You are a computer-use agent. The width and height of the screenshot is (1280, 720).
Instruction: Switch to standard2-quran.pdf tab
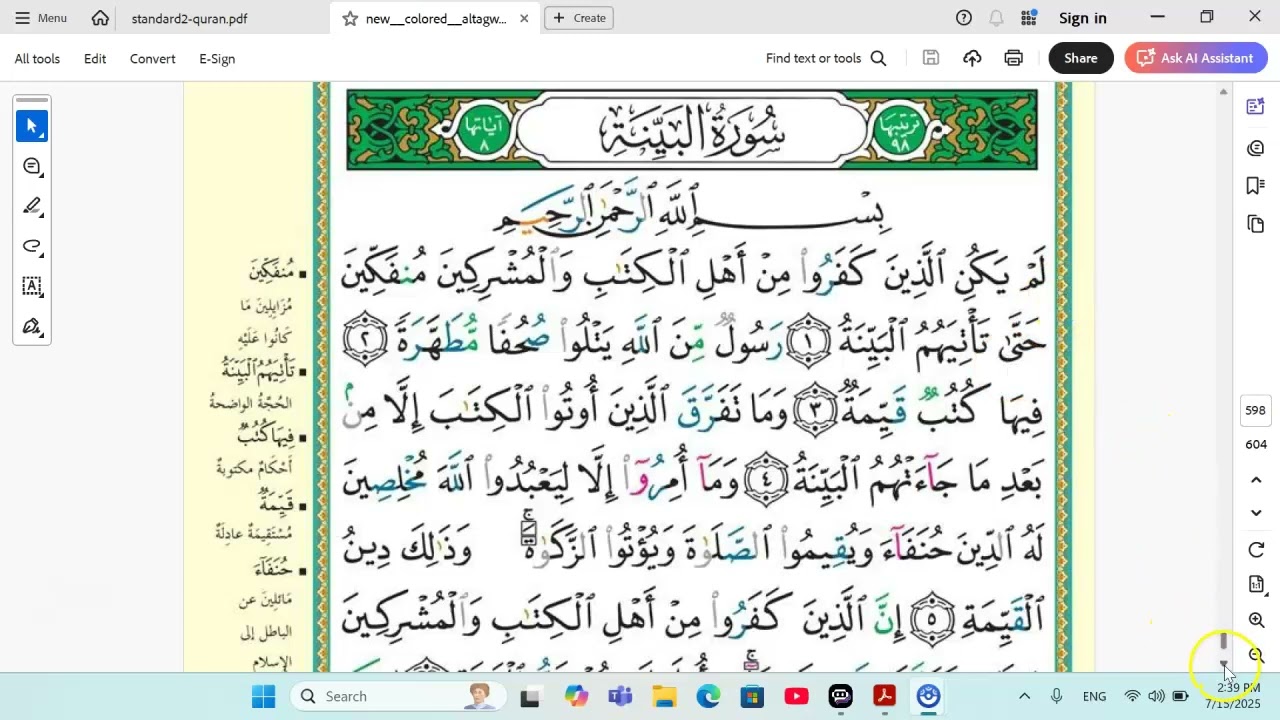tap(189, 18)
